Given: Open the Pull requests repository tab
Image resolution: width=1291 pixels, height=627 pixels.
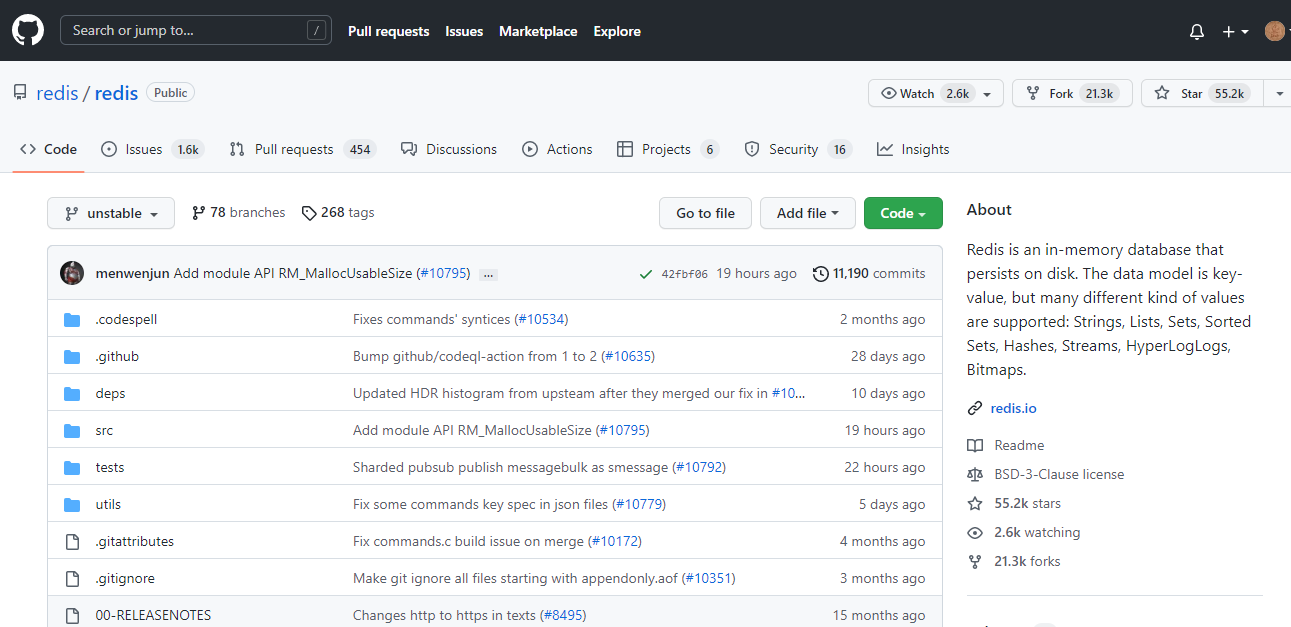Looking at the screenshot, I should coord(293,149).
